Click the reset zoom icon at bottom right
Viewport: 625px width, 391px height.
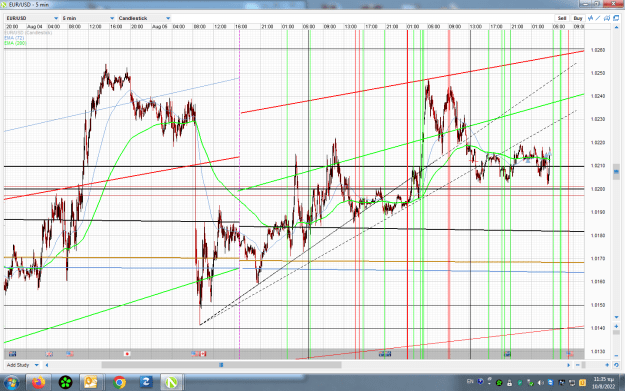pyautogui.click(x=616, y=365)
